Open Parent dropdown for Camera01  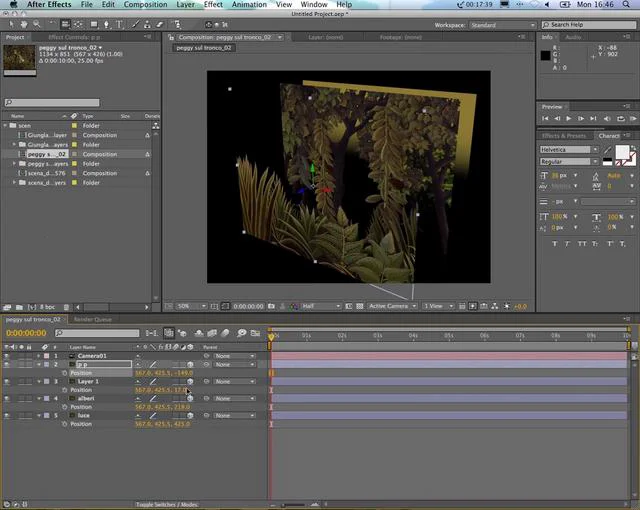point(235,356)
